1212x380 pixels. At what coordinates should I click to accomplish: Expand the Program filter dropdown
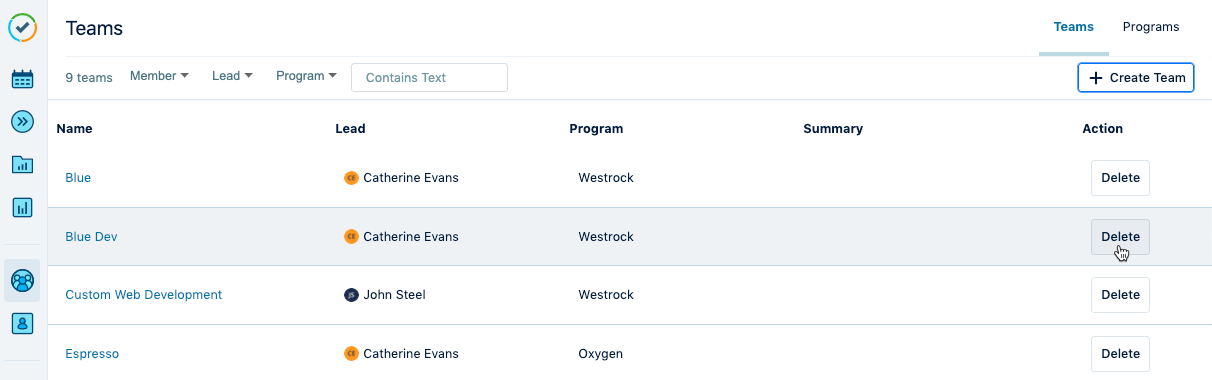pyautogui.click(x=306, y=76)
